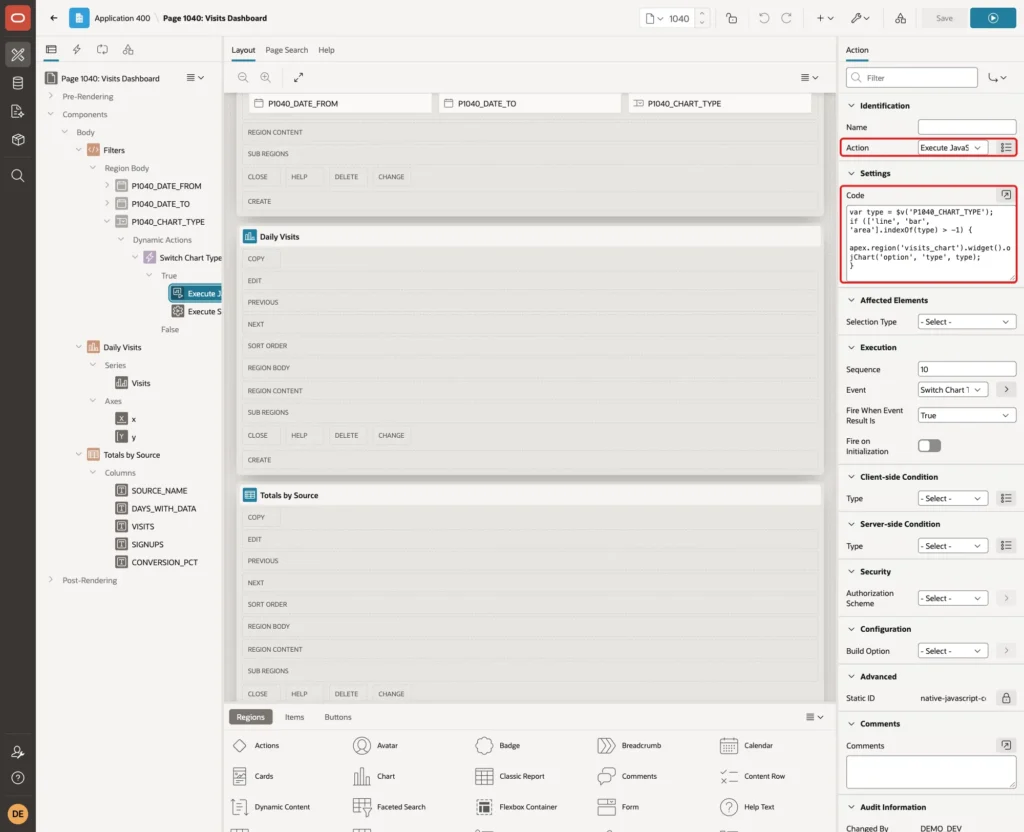Undo the last change
Image resolution: width=1024 pixels, height=832 pixels.
(x=763, y=18)
